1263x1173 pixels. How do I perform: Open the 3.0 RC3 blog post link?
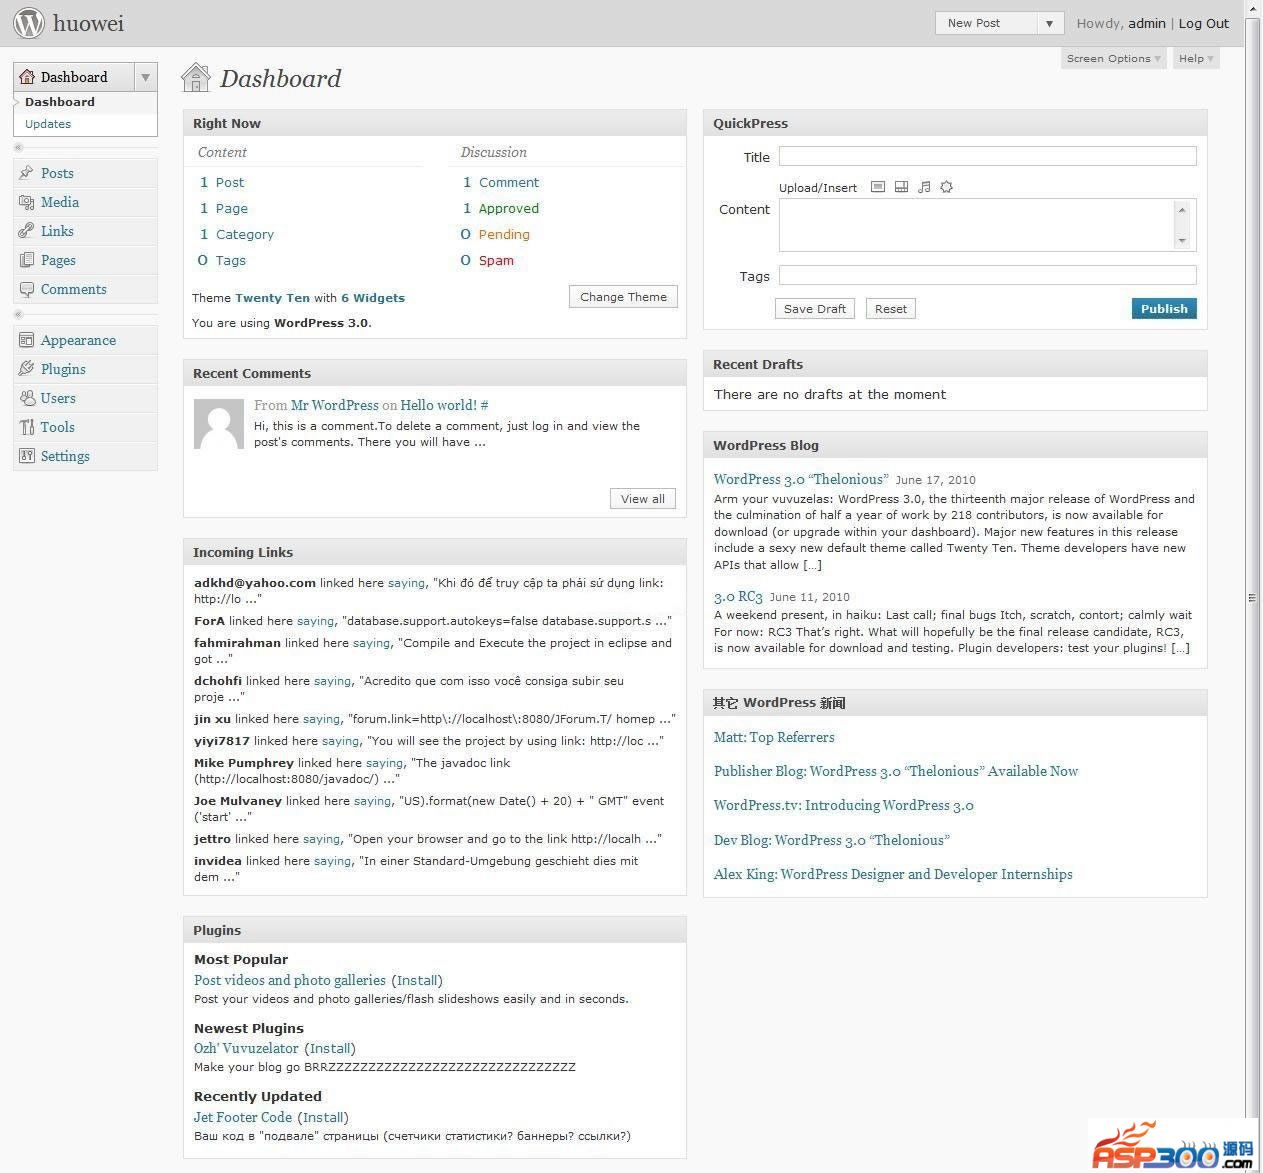(x=738, y=596)
